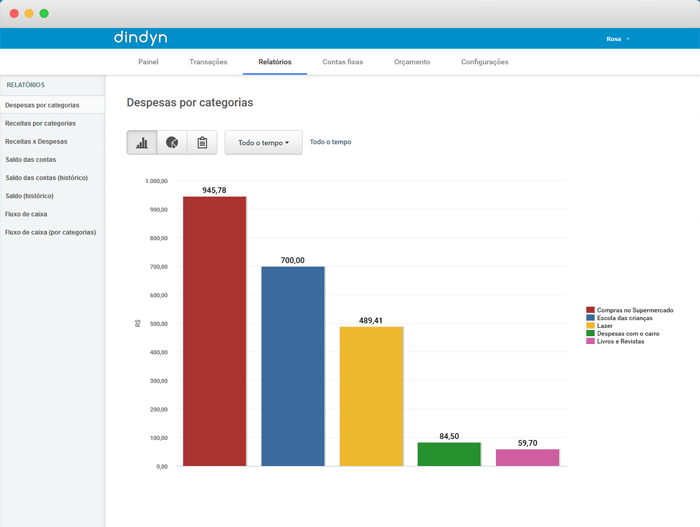Open 'Saldo das contas (histórico)' report
Image resolution: width=700 pixels, height=527 pixels.
coord(52,178)
